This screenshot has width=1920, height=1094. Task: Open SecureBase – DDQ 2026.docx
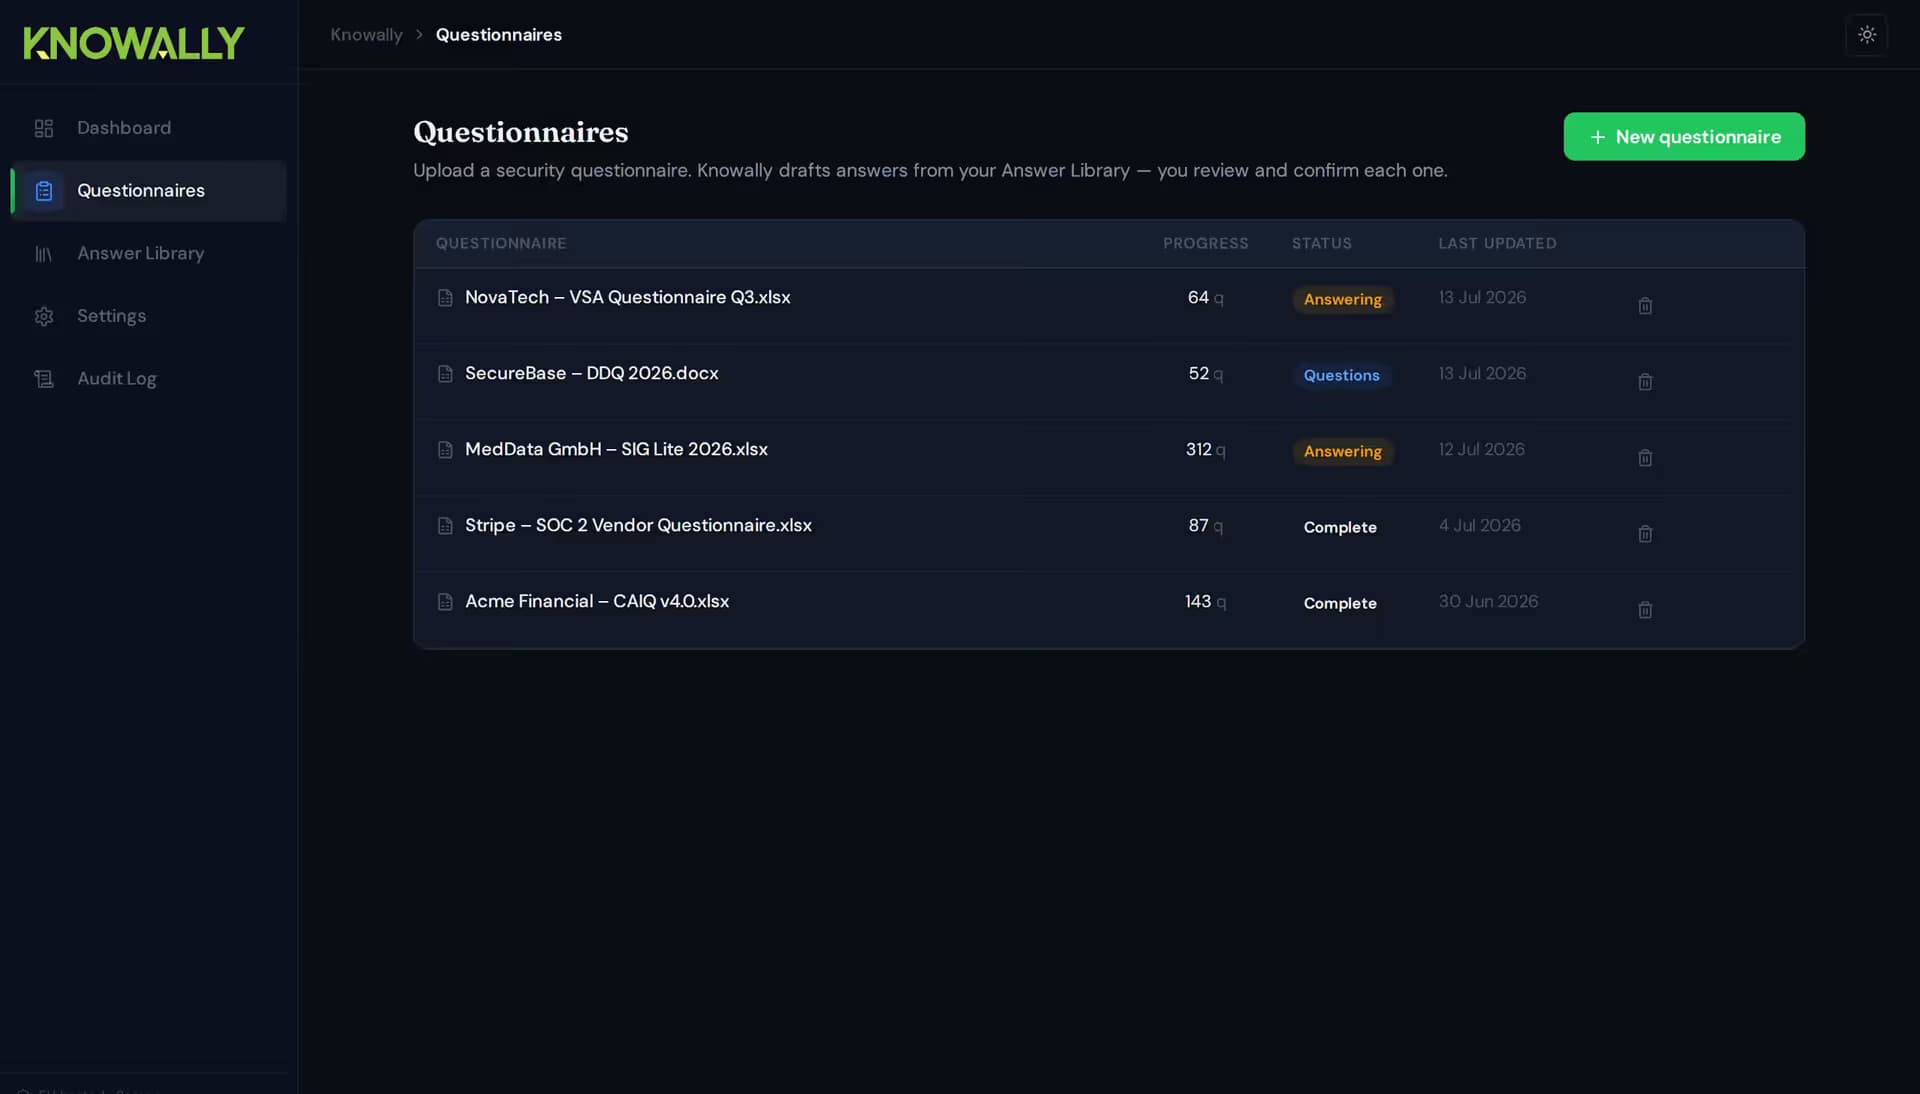(591, 374)
